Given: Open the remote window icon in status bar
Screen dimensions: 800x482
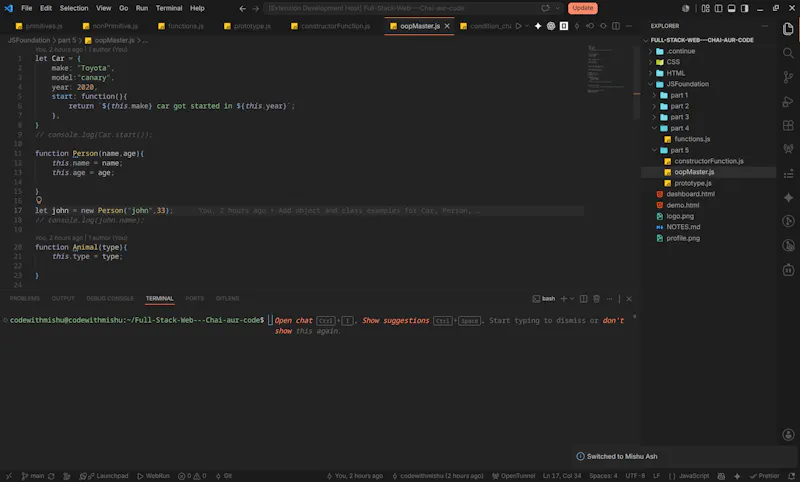Looking at the screenshot, I should click(x=8, y=476).
